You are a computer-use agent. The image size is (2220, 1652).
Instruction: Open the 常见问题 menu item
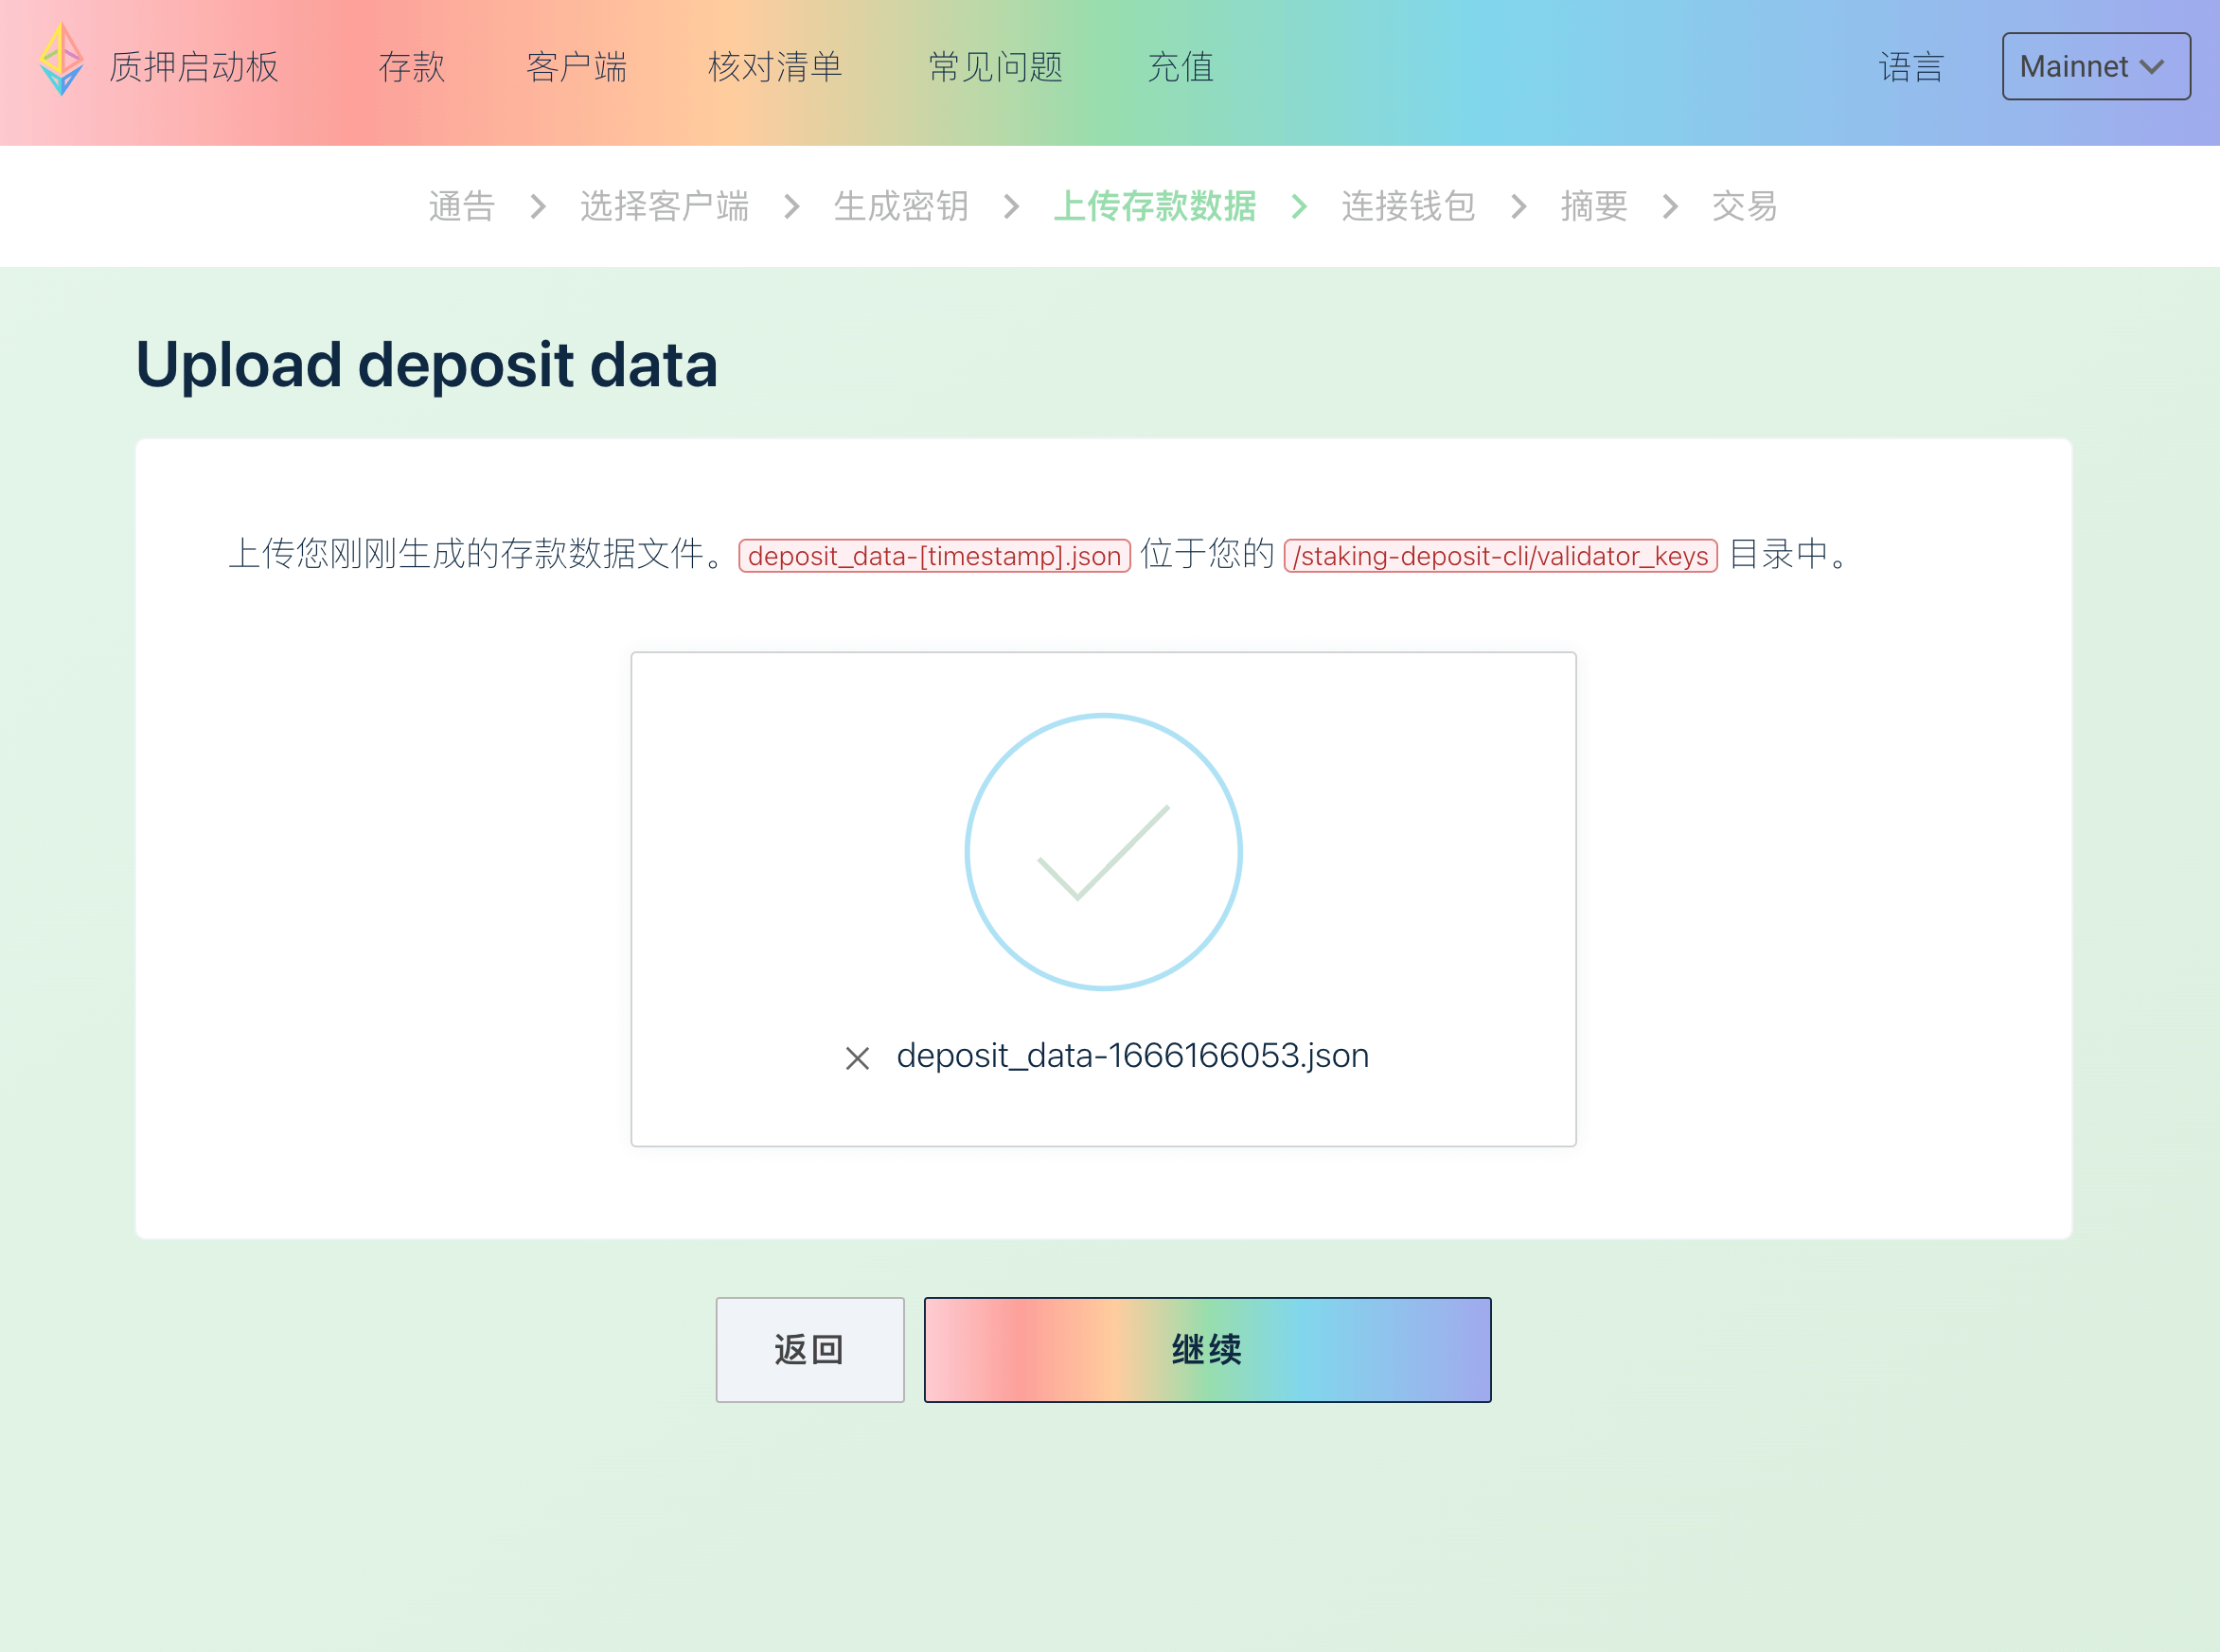pyautogui.click(x=995, y=67)
